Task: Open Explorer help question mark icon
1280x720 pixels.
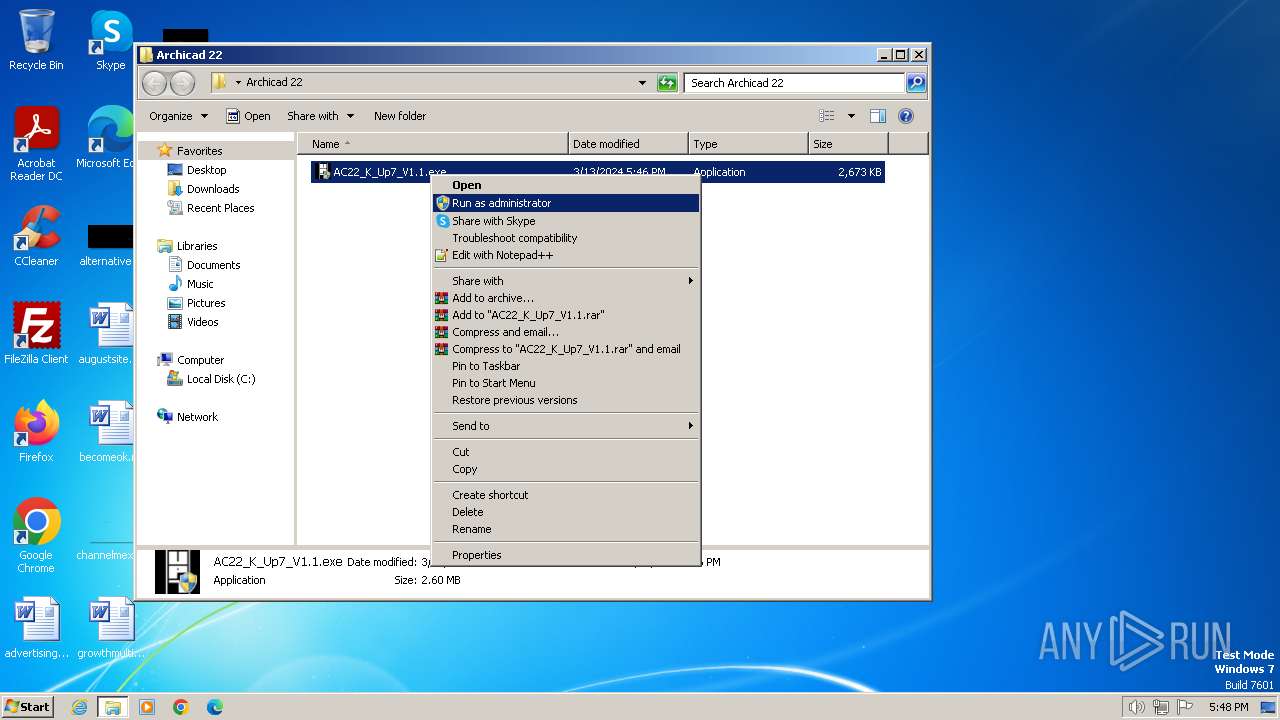Action: click(x=906, y=116)
